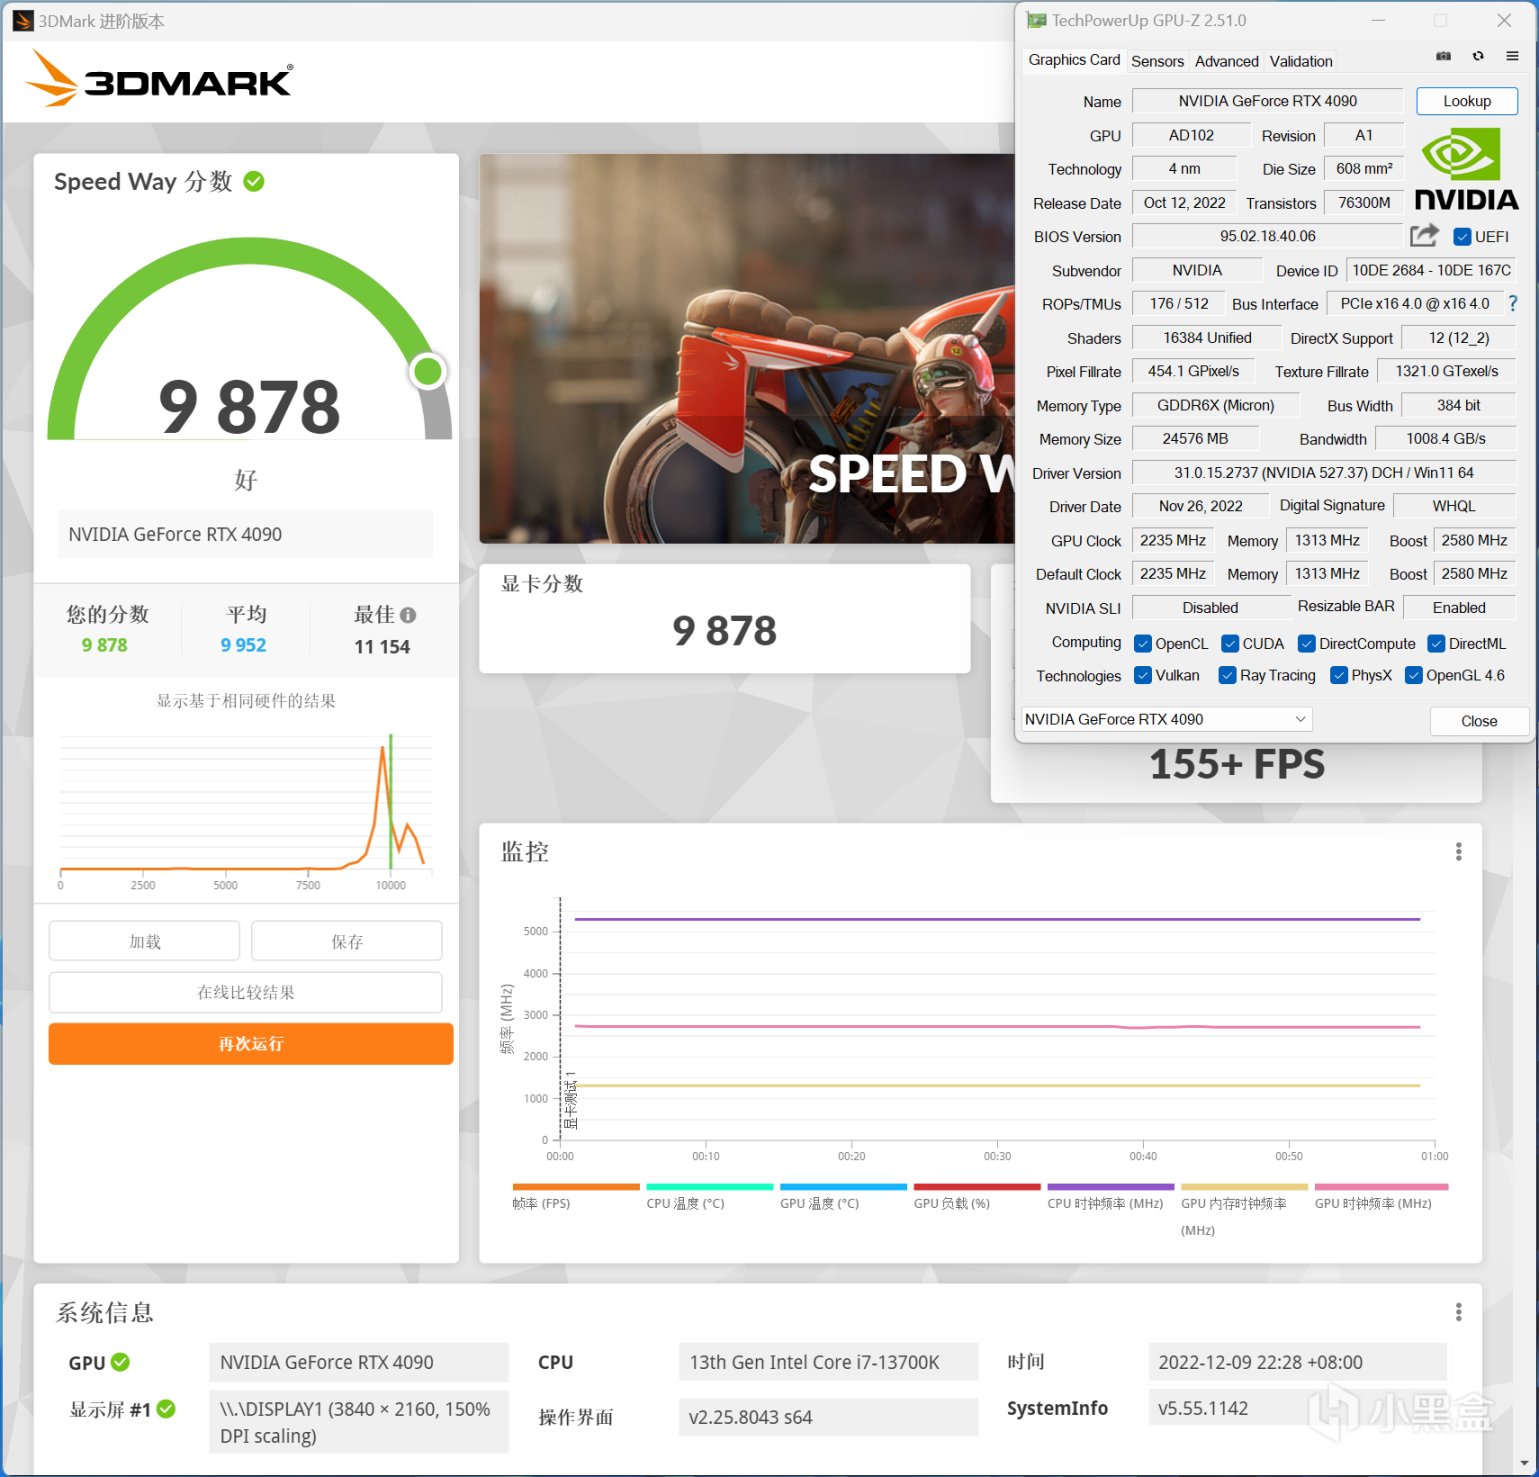Click the Device ID field
This screenshot has width=1539, height=1477.
point(1431,270)
